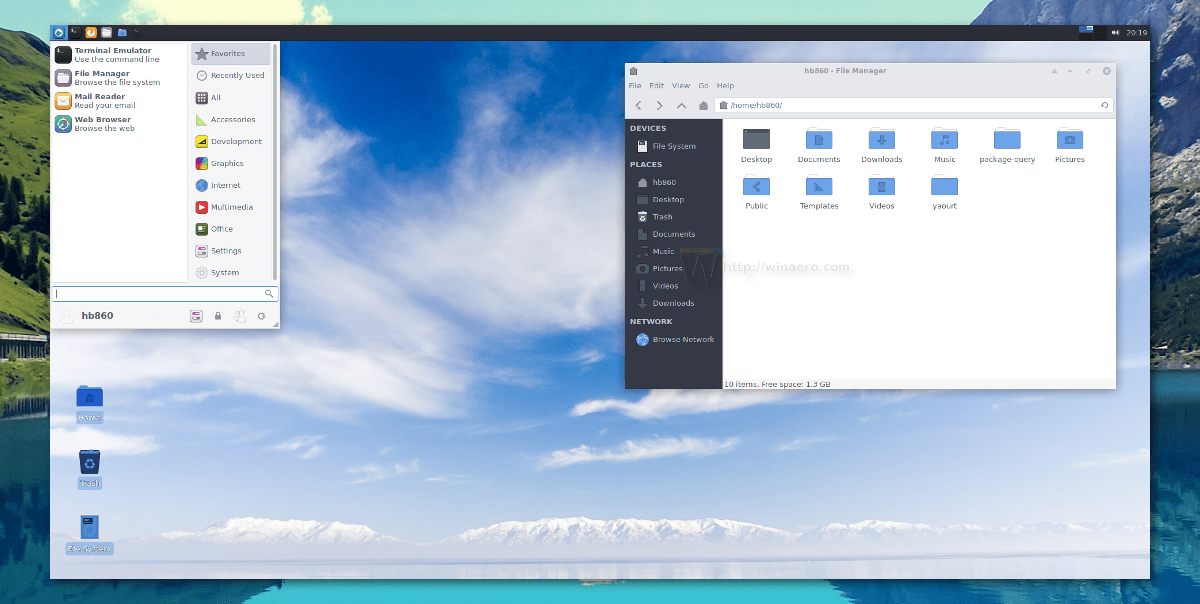Open the Go menu in File Manager
This screenshot has height=604, width=1200.
(703, 85)
